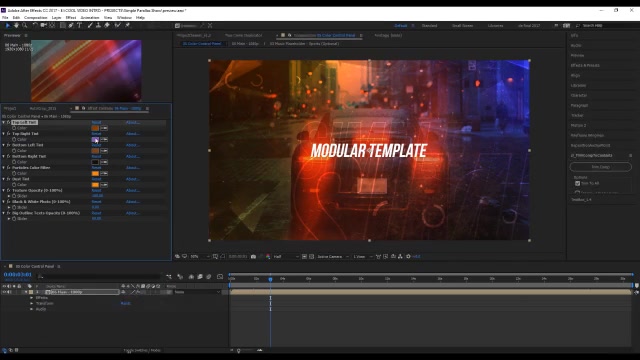Click the timeline current time indicator
The height and width of the screenshot is (360, 640).
point(270,279)
